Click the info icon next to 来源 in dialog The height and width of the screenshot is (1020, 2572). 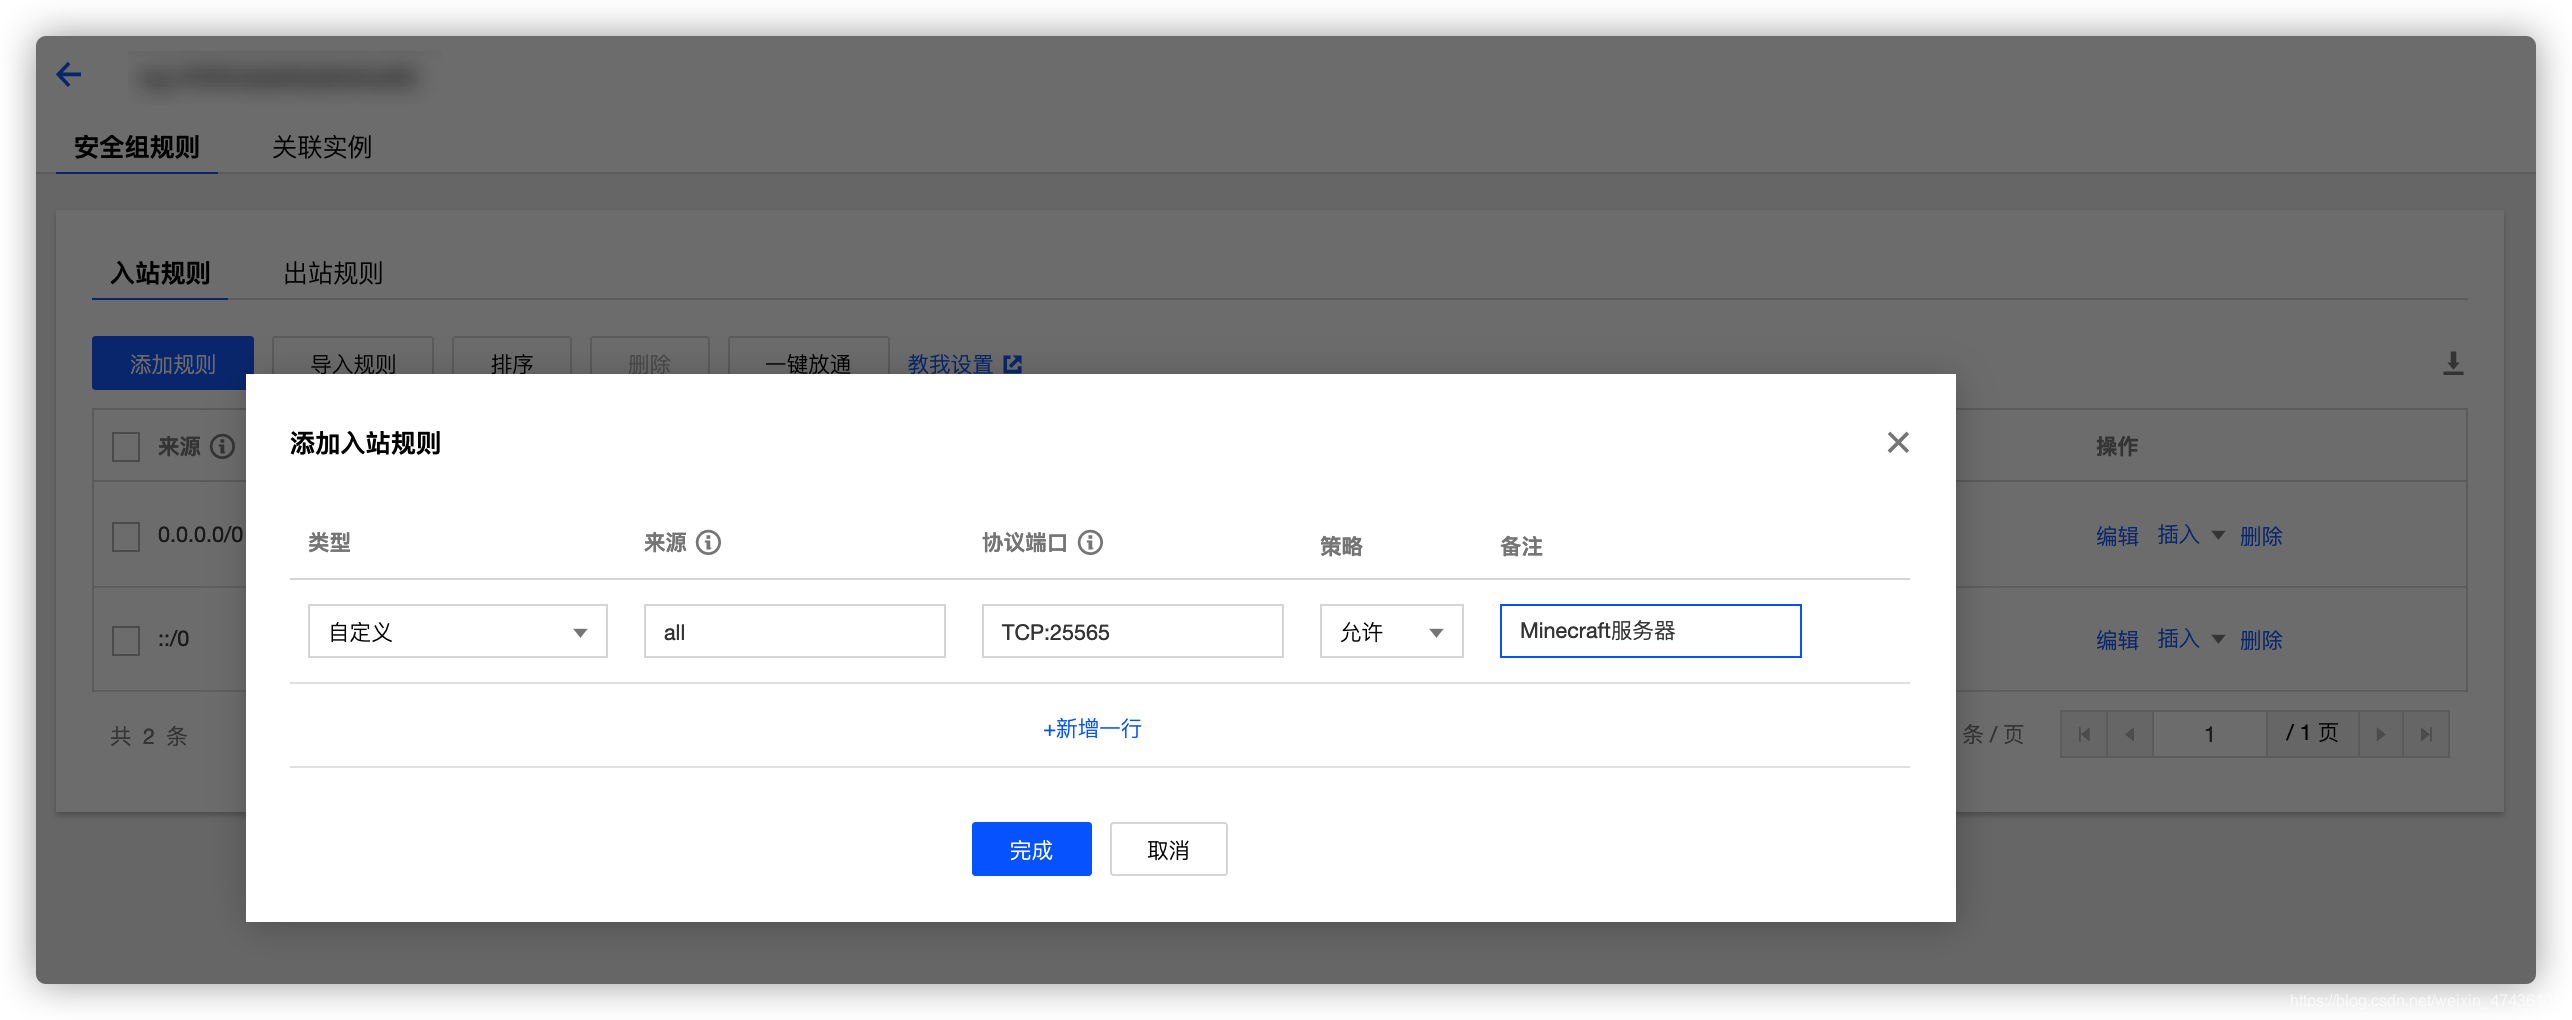click(708, 542)
